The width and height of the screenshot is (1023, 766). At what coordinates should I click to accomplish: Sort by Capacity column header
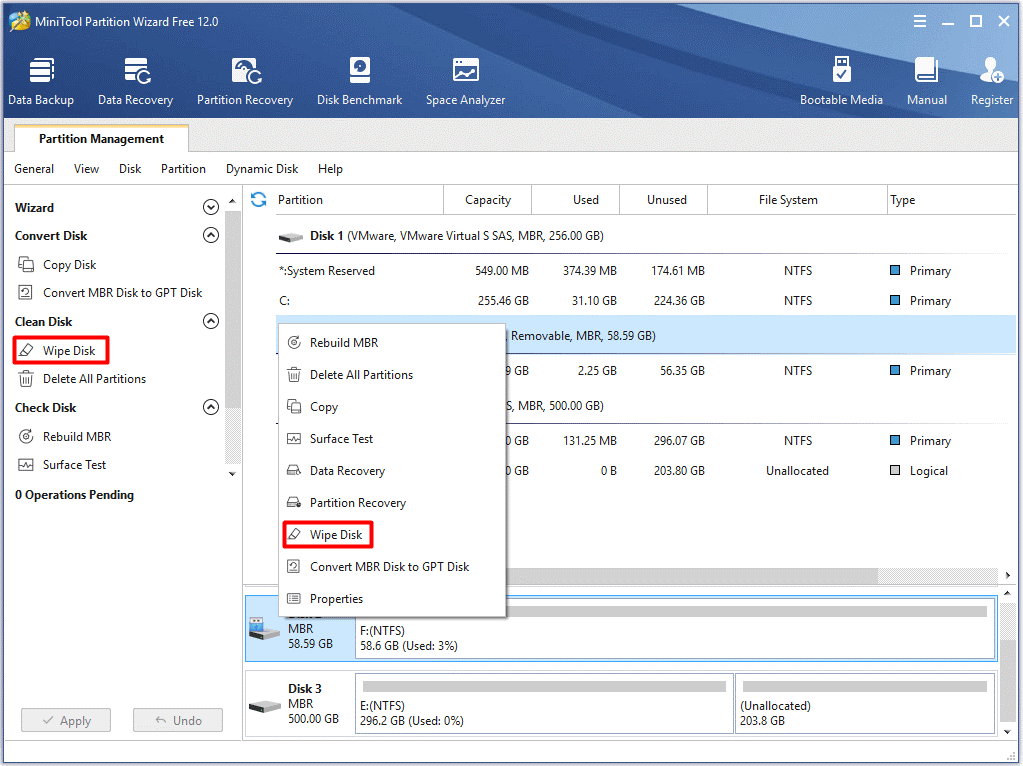[487, 200]
